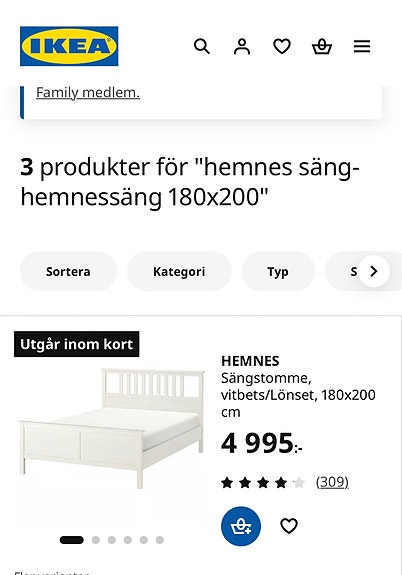Open the Typ filter
Screen dimensions: 402x575
(278, 271)
